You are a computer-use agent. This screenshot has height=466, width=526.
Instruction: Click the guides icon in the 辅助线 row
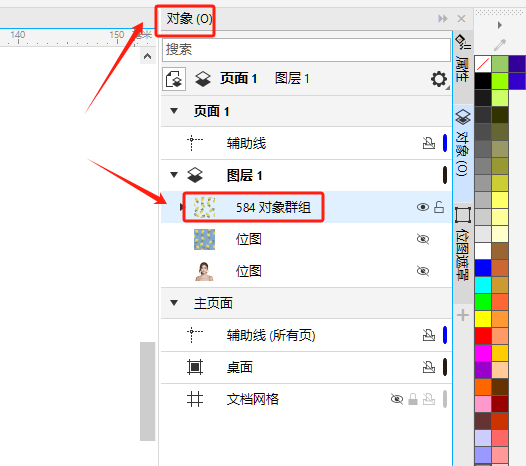(195, 143)
